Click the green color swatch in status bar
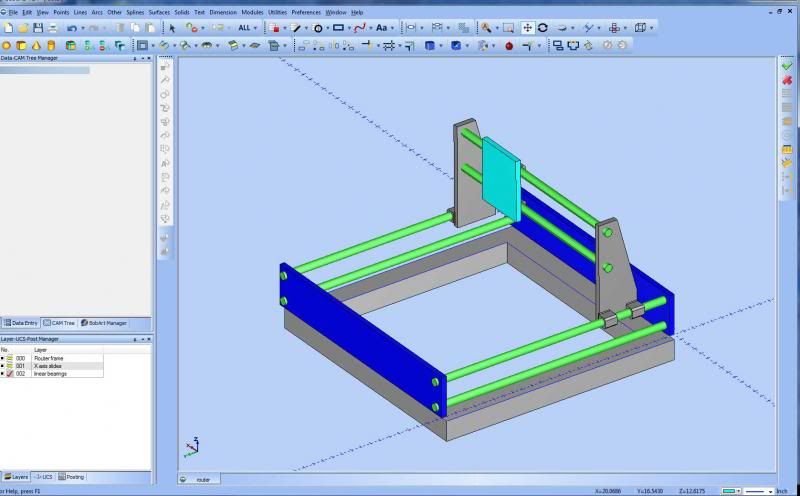This screenshot has height=496, width=800. click(x=729, y=491)
